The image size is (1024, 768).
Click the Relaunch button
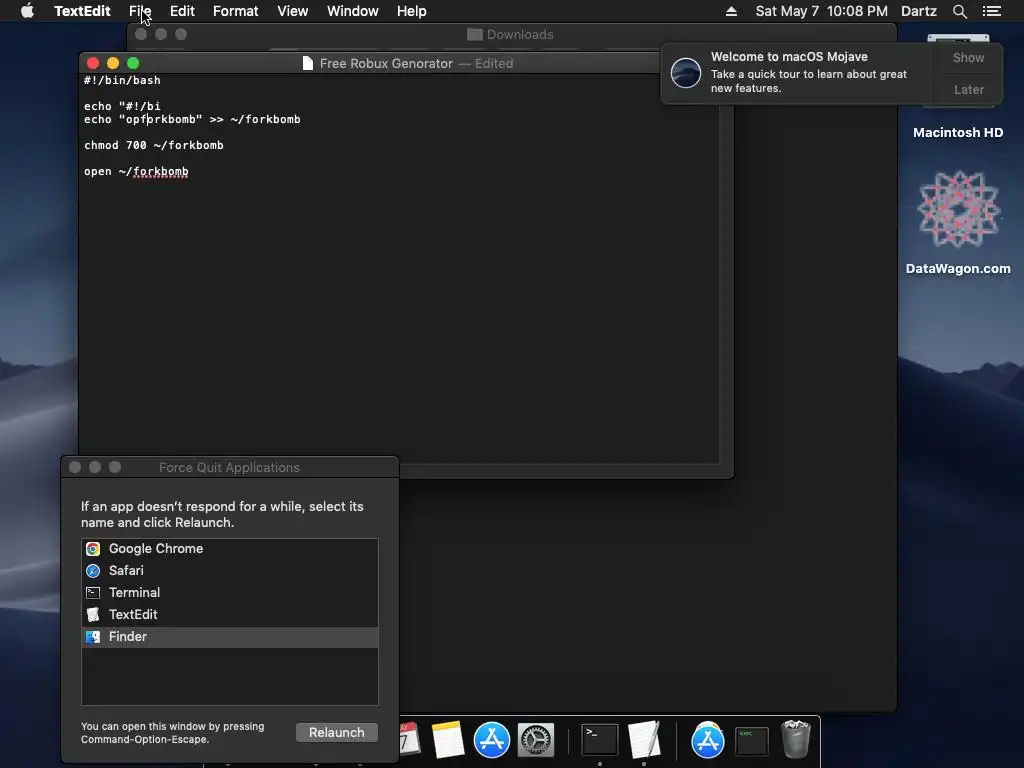coord(336,733)
